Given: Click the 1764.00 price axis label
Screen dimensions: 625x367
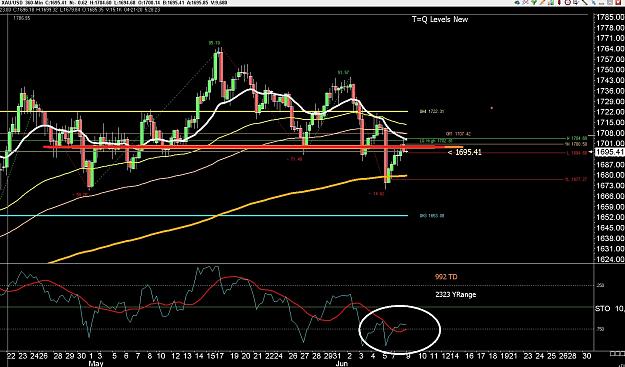Looking at the screenshot, I should [609, 49].
